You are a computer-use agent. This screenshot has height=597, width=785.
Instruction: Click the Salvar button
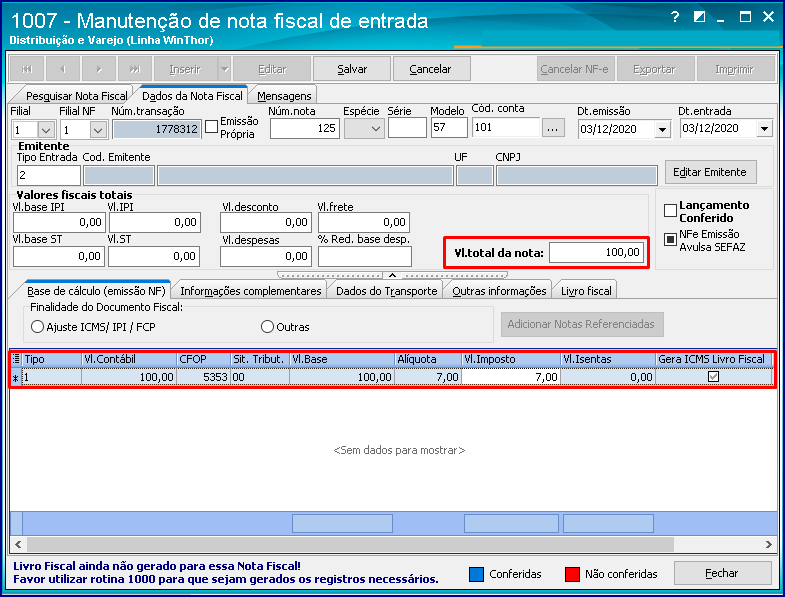[x=352, y=69]
